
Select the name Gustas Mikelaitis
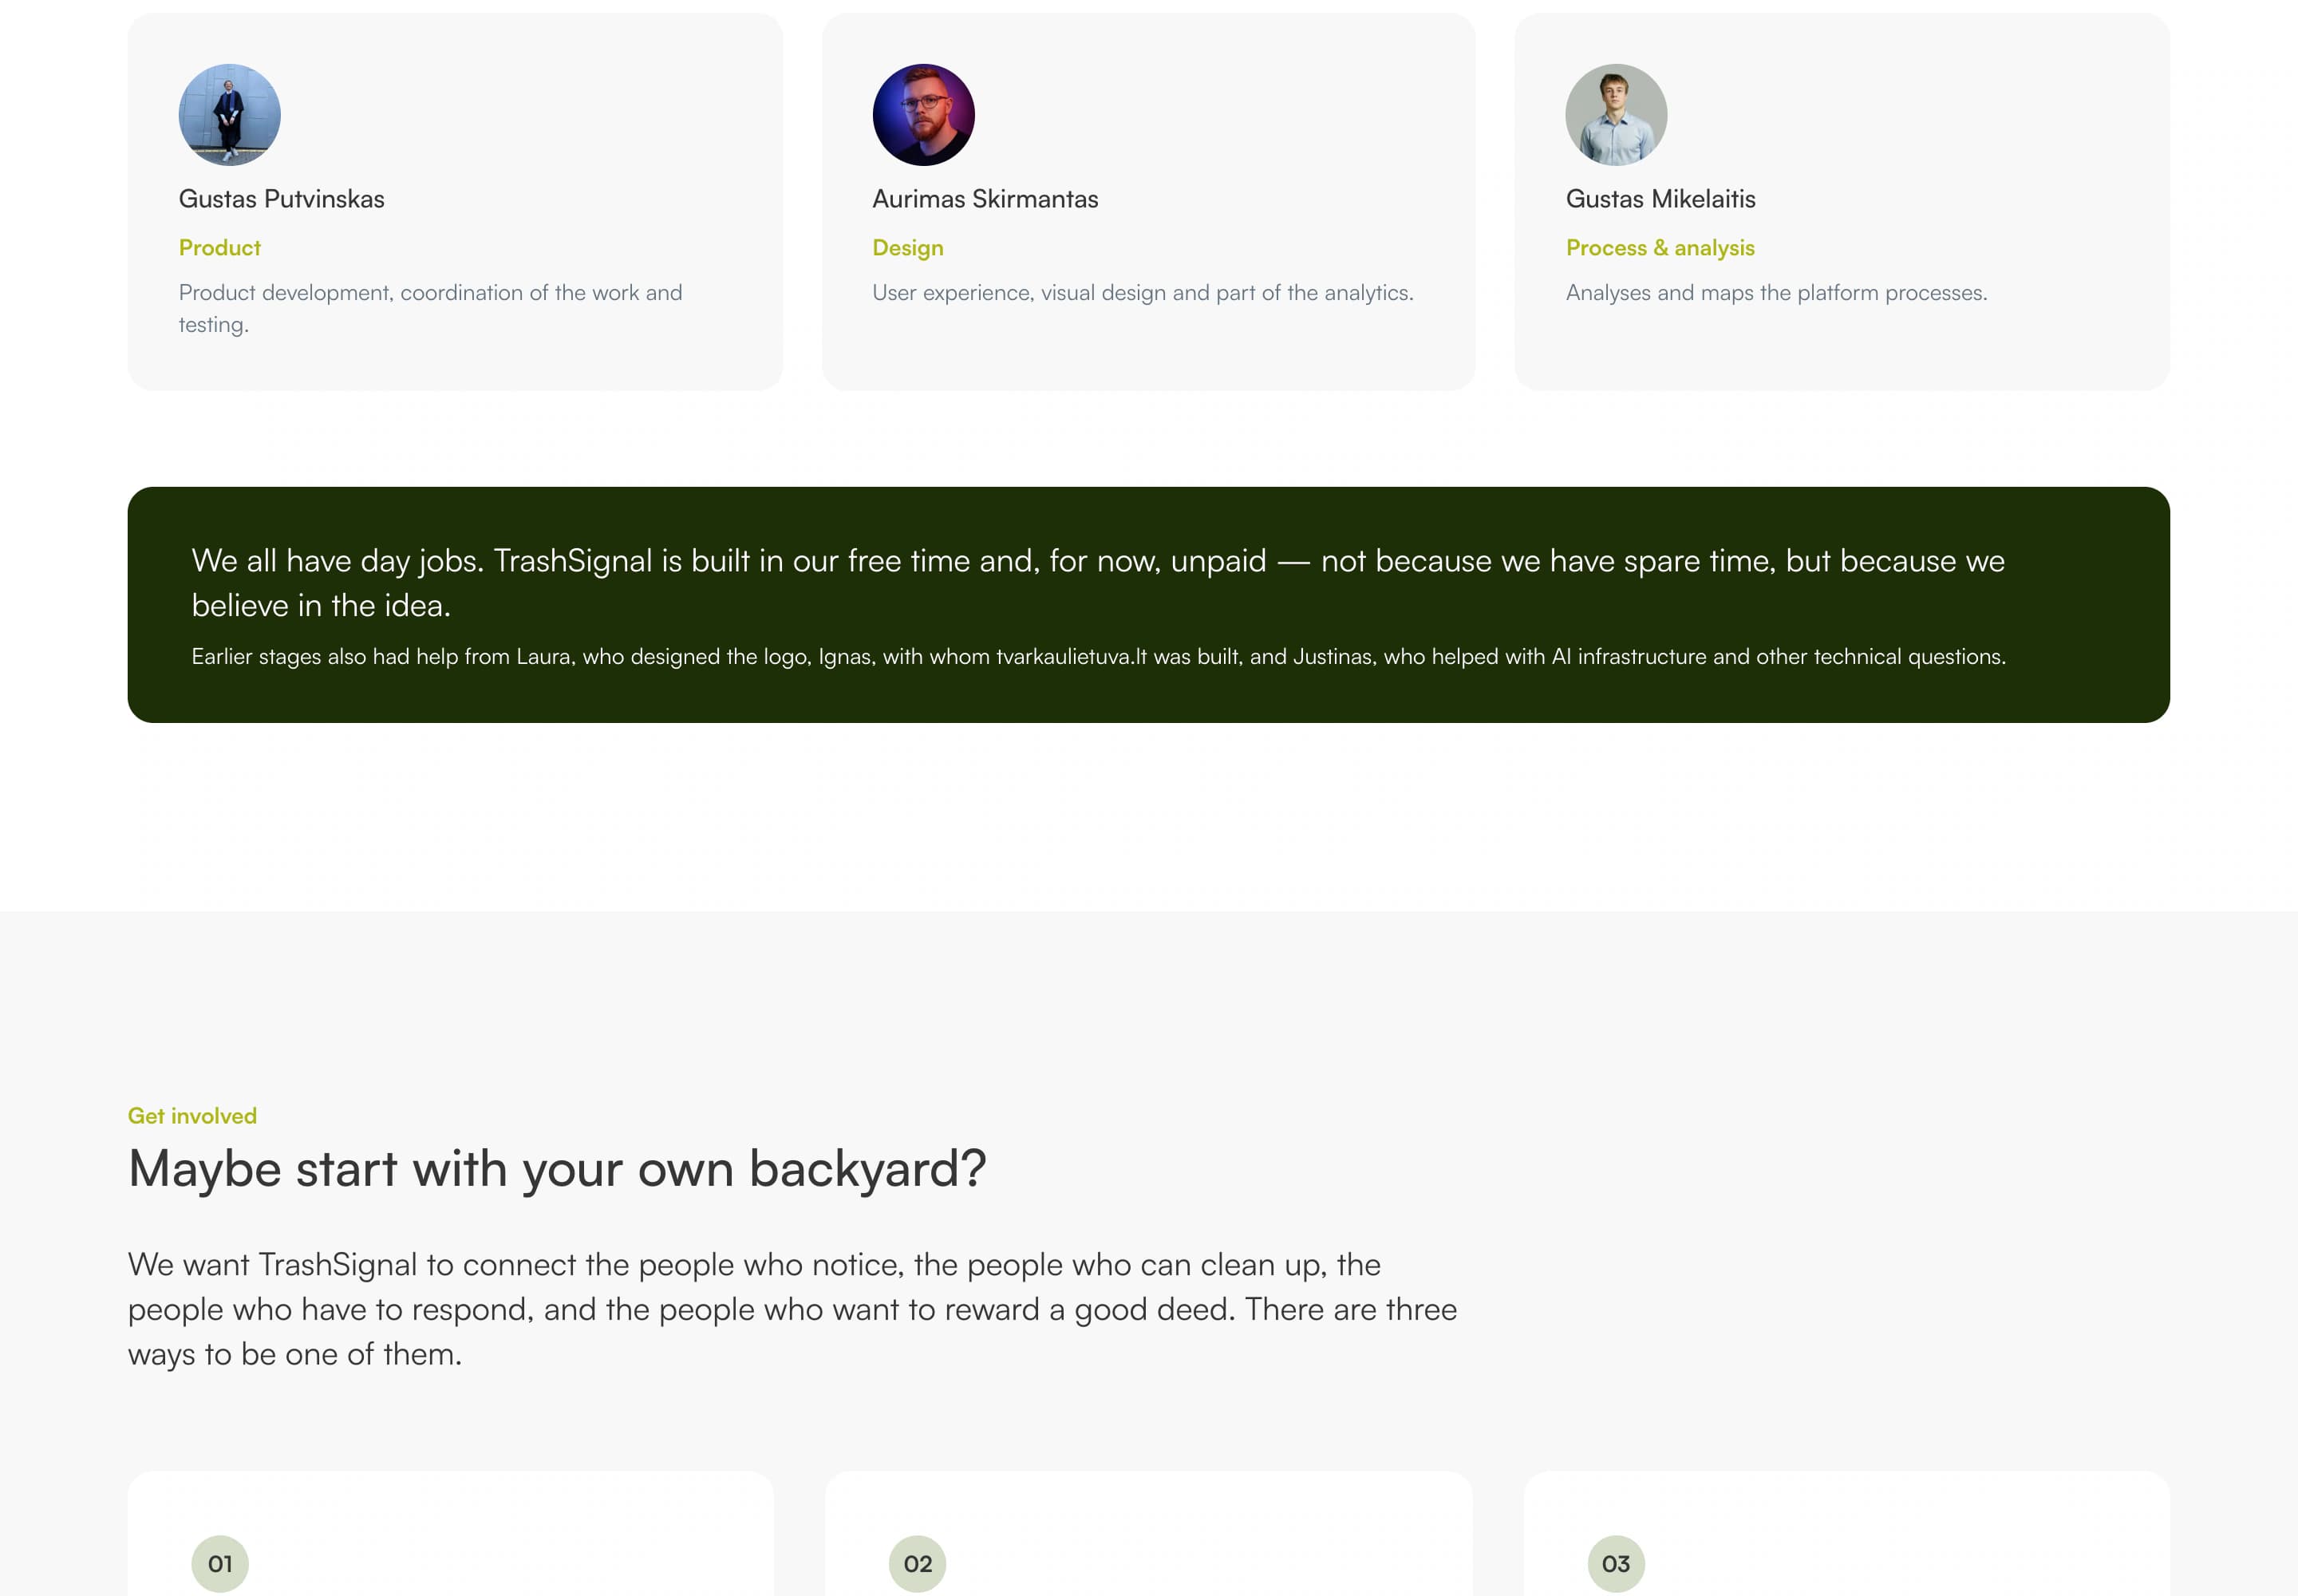(1660, 199)
